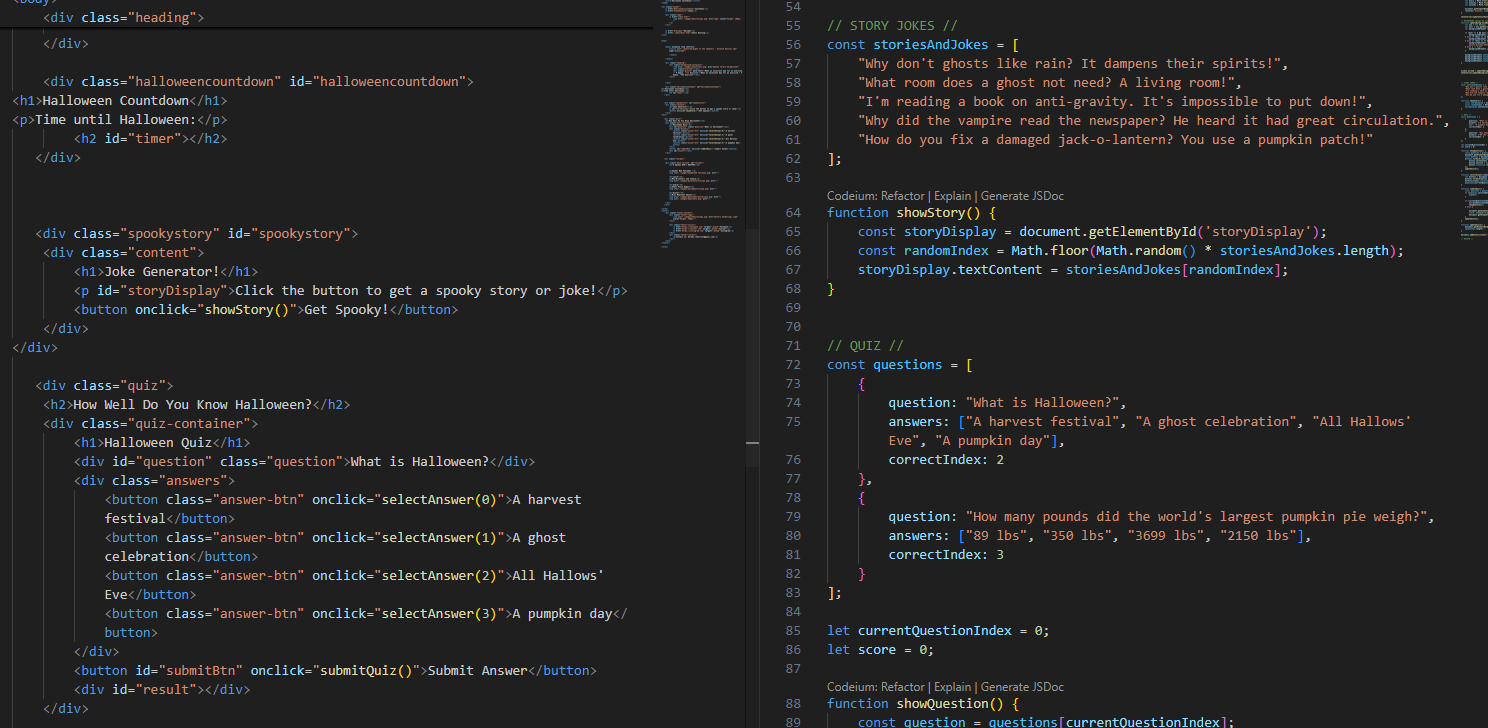Click the question "What is Halloween?" property line
1488x728 pixels.
click(1008, 403)
